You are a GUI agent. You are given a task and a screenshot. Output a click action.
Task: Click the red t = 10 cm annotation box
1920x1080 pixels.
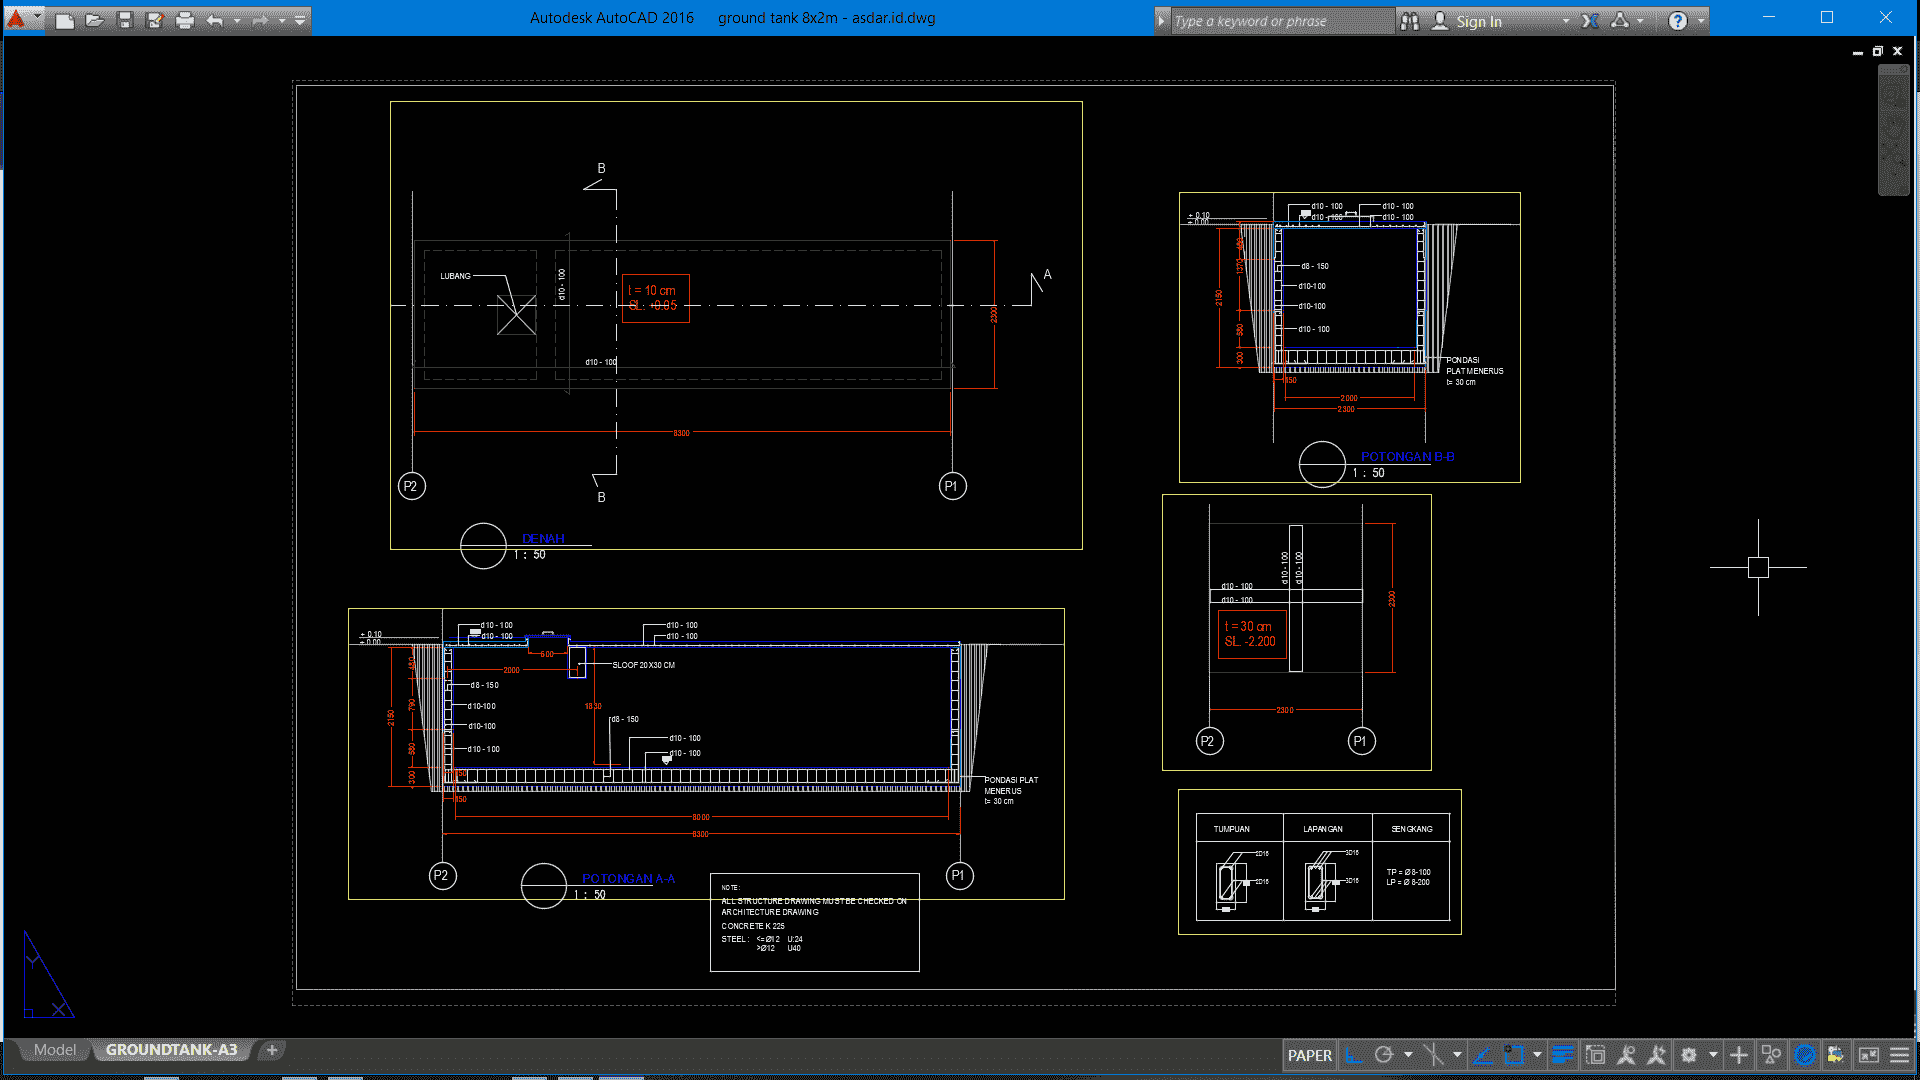click(656, 298)
